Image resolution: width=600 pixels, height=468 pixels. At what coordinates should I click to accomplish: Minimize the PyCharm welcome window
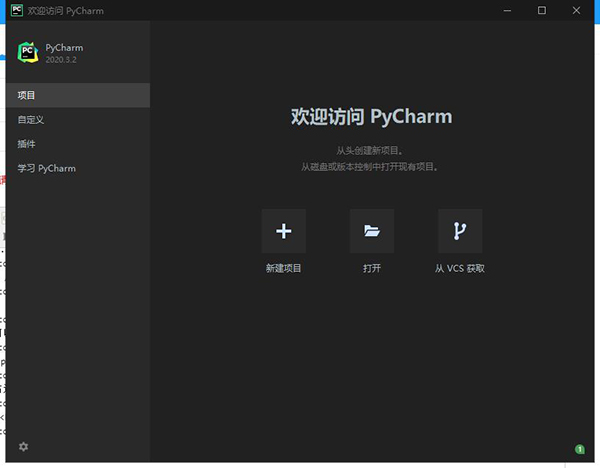[x=507, y=11]
